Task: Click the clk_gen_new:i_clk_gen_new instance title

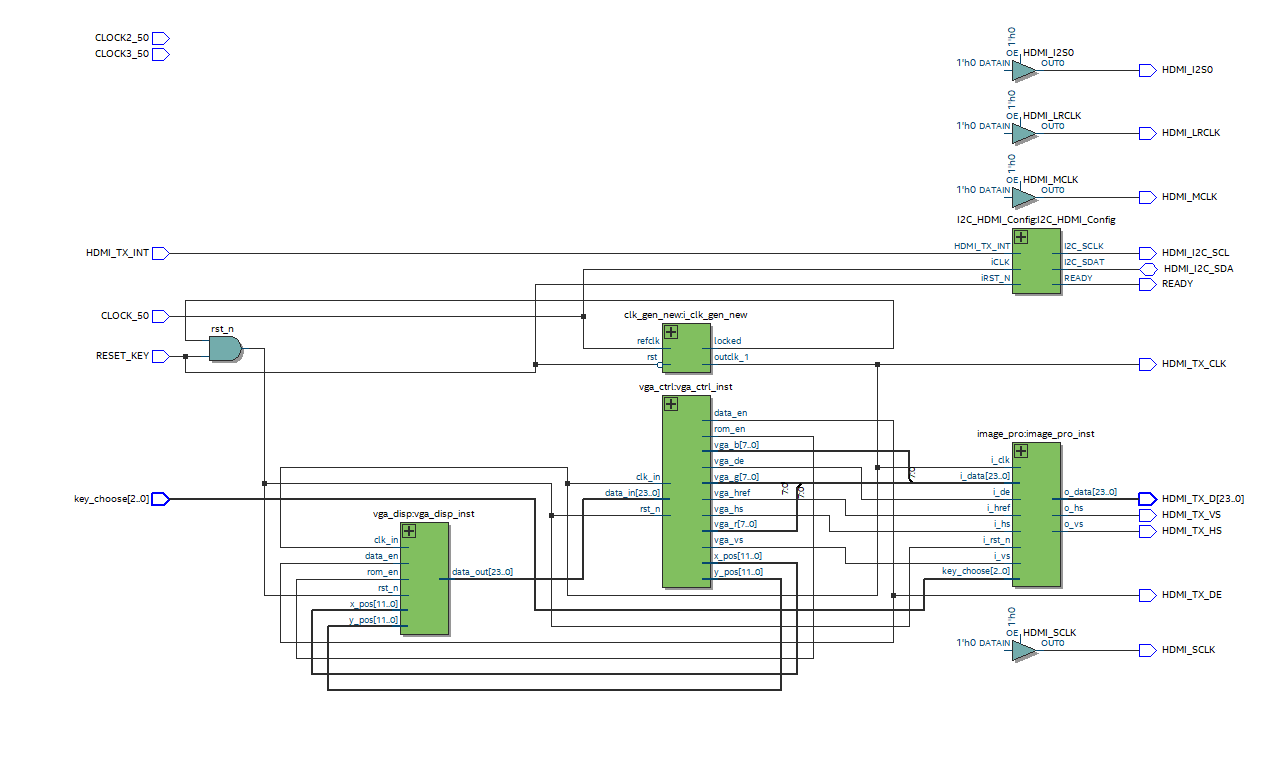Action: [685, 315]
